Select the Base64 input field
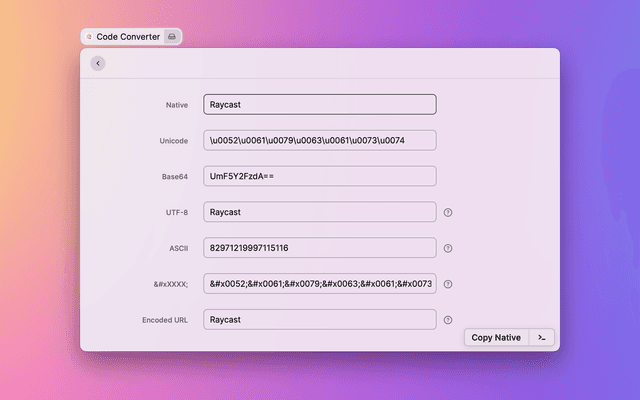The image size is (640, 400). [320, 176]
